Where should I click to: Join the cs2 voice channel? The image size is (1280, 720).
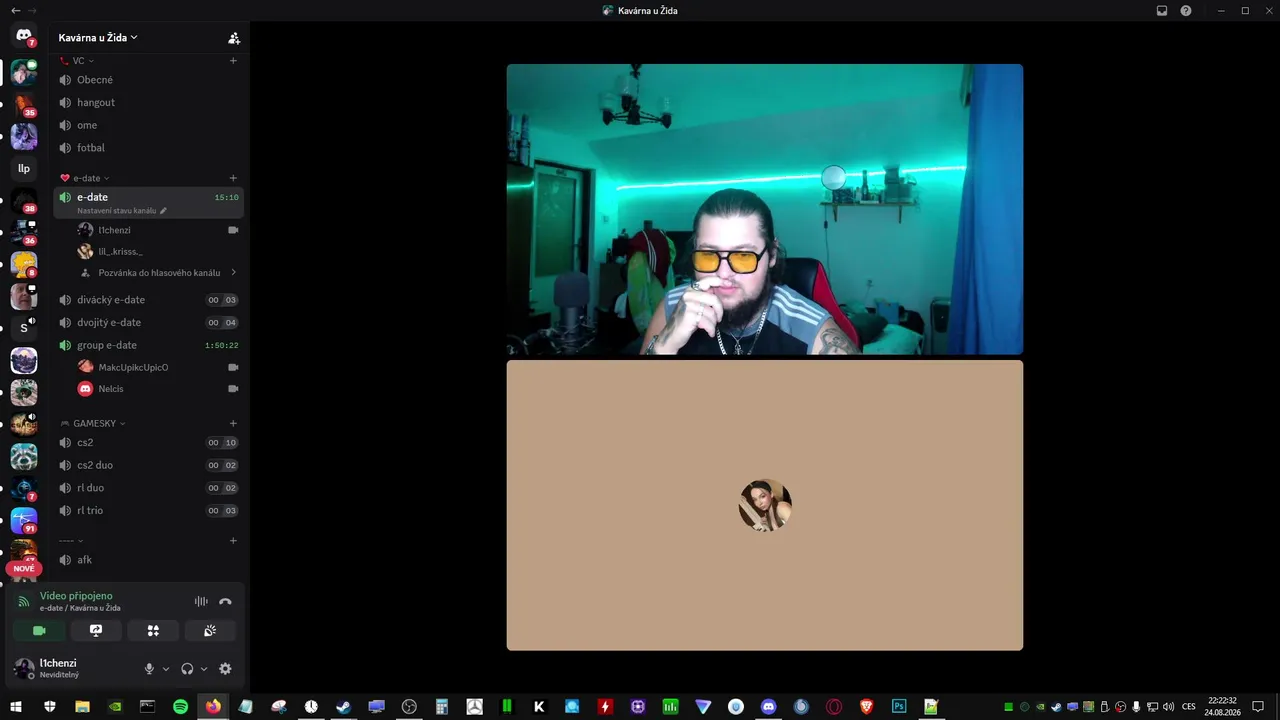[148, 443]
